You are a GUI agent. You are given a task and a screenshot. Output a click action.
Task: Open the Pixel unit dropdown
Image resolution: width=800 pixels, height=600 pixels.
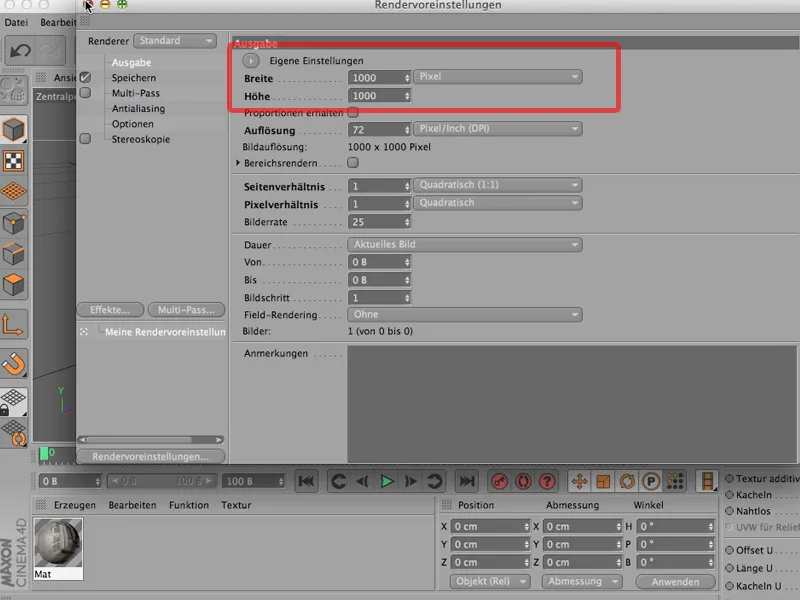(x=497, y=77)
